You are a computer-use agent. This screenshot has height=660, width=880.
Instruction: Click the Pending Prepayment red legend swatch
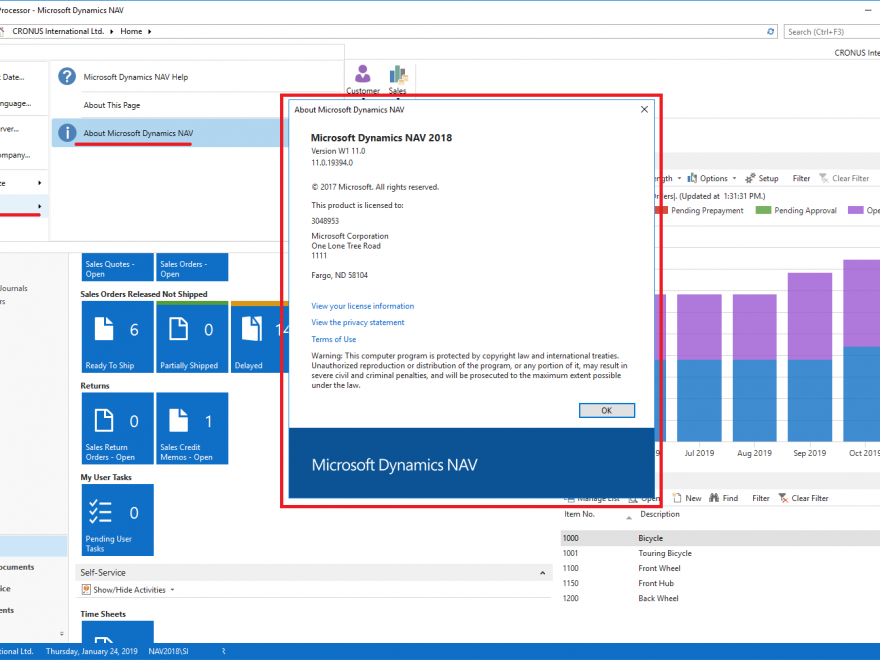pyautogui.click(x=662, y=210)
